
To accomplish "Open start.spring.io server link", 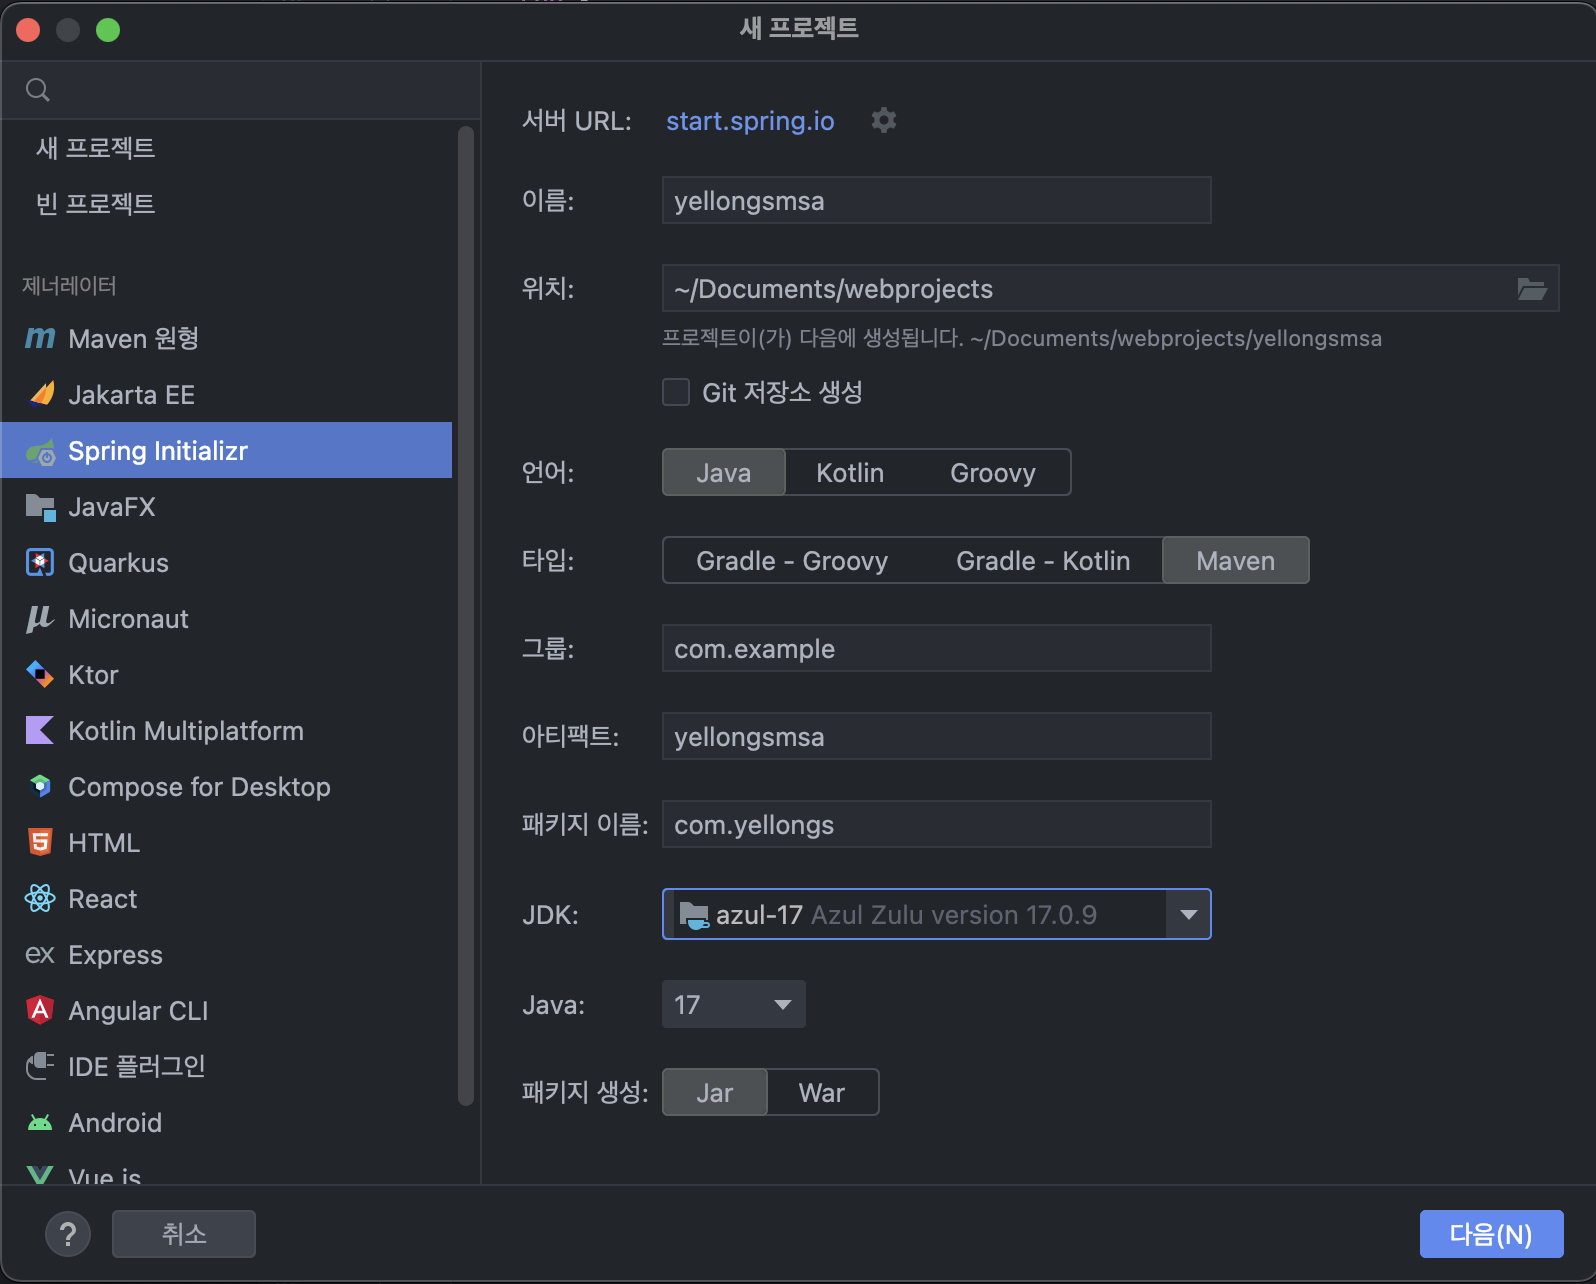I will 750,120.
